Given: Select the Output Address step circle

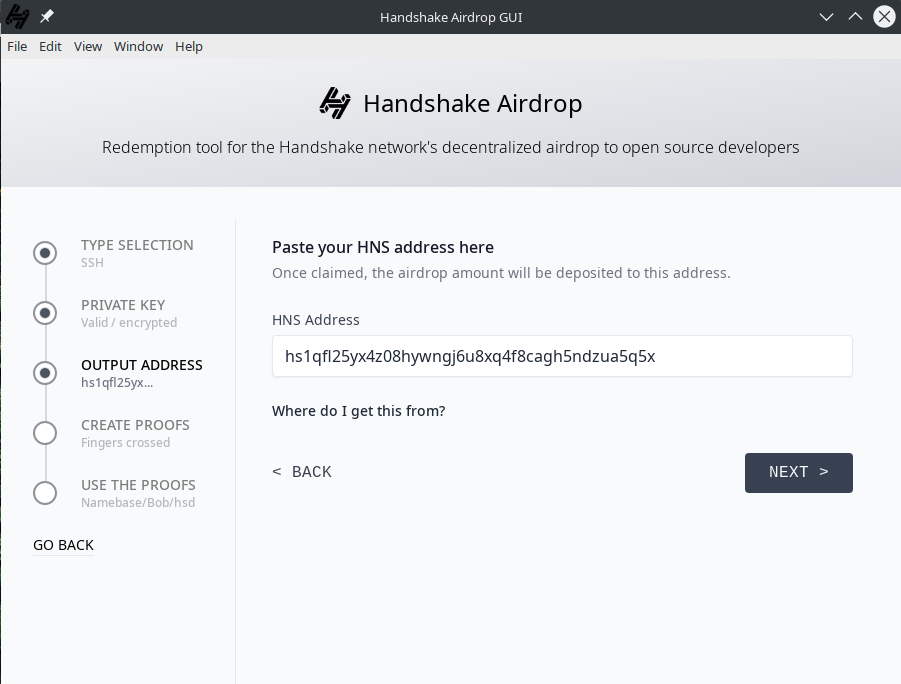Looking at the screenshot, I should 45,373.
